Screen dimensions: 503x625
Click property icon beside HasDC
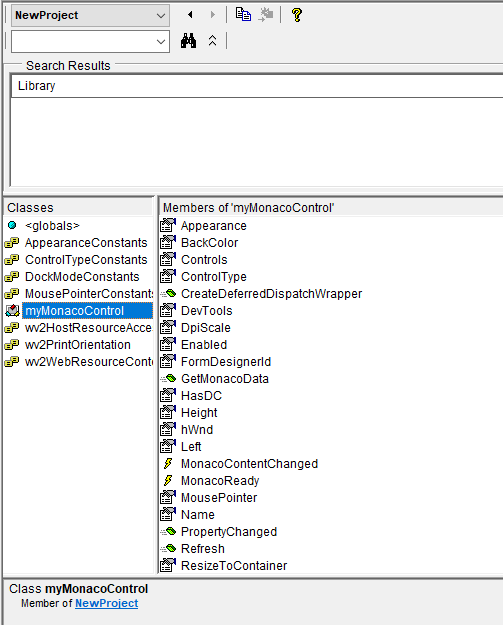click(x=168, y=395)
